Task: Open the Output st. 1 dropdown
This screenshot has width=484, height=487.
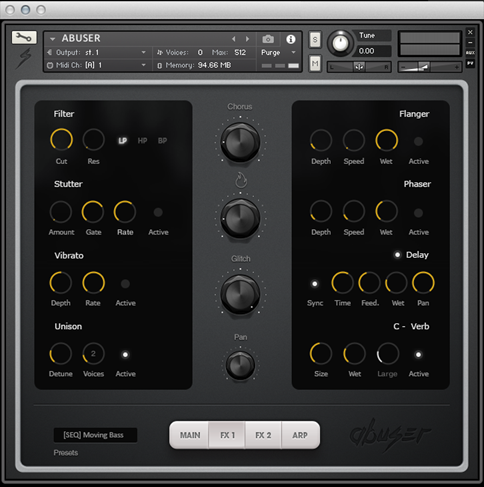Action: (144, 52)
